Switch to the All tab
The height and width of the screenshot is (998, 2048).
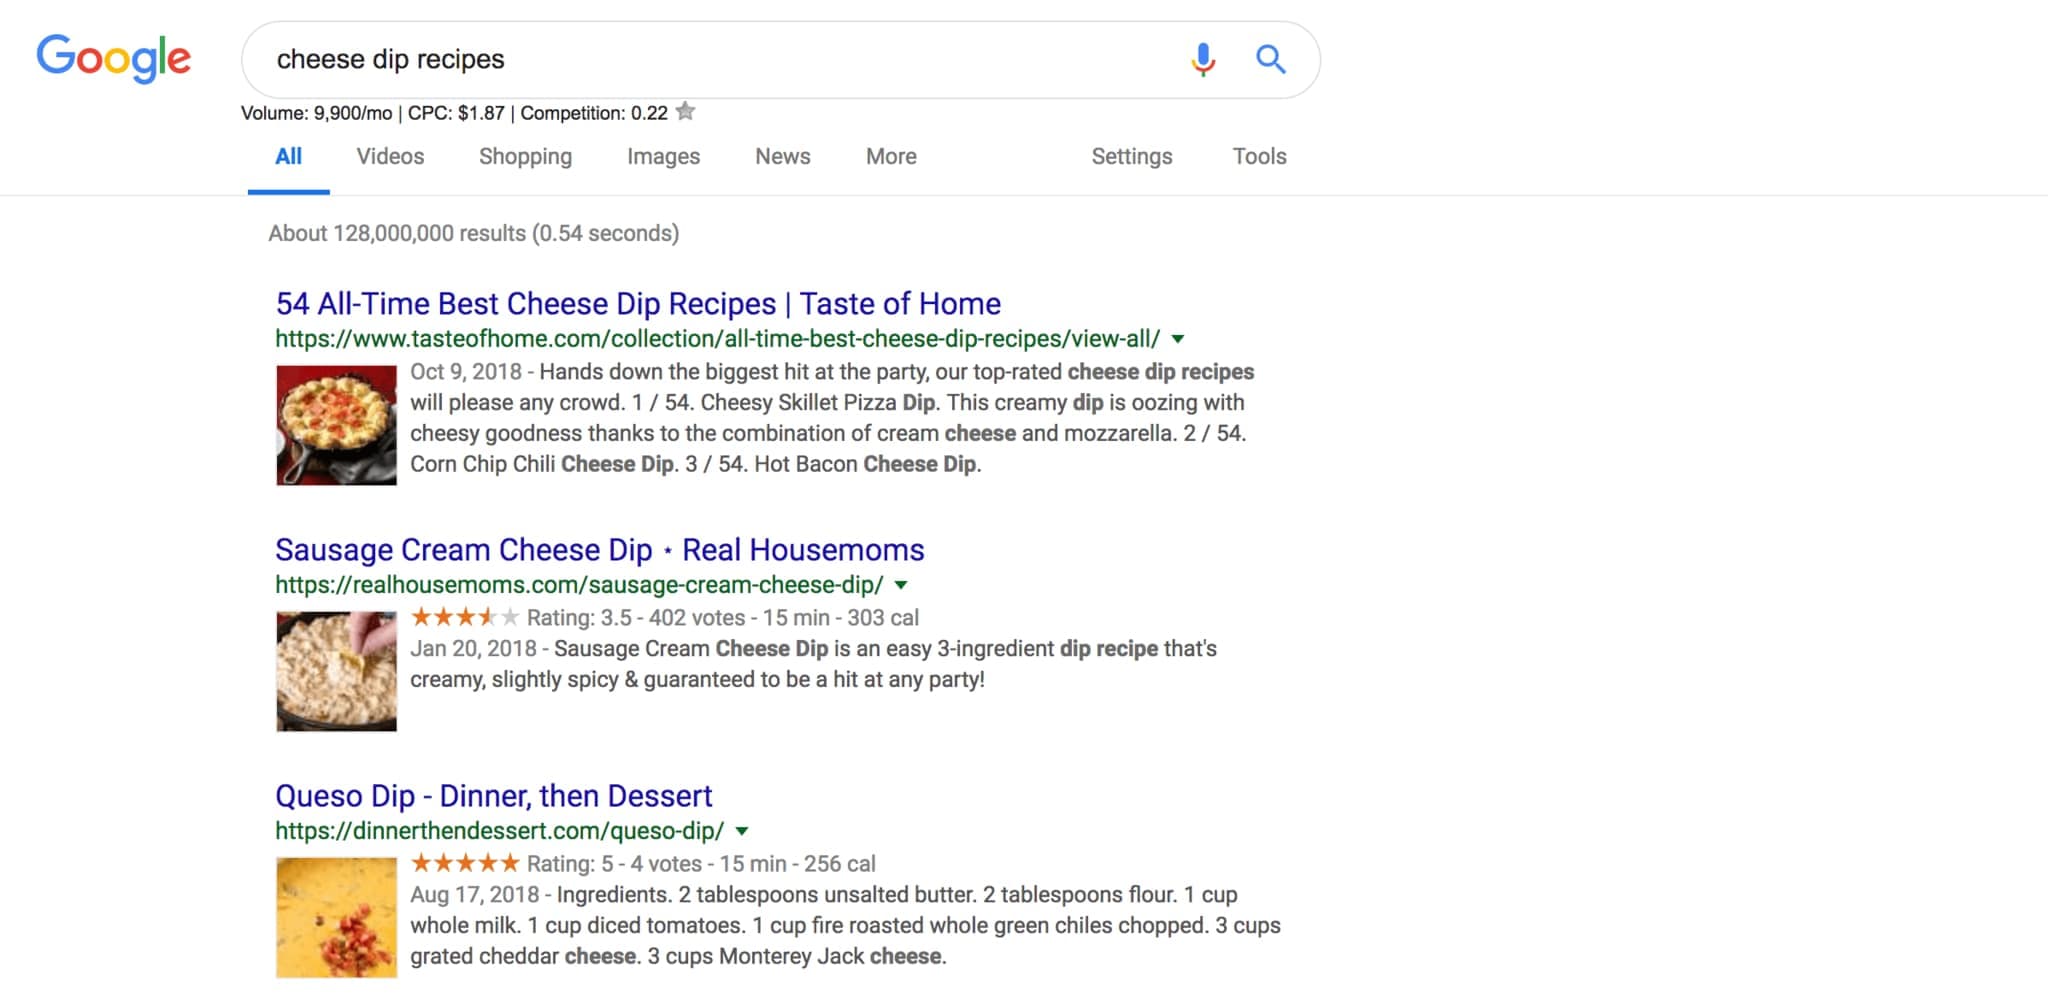289,157
